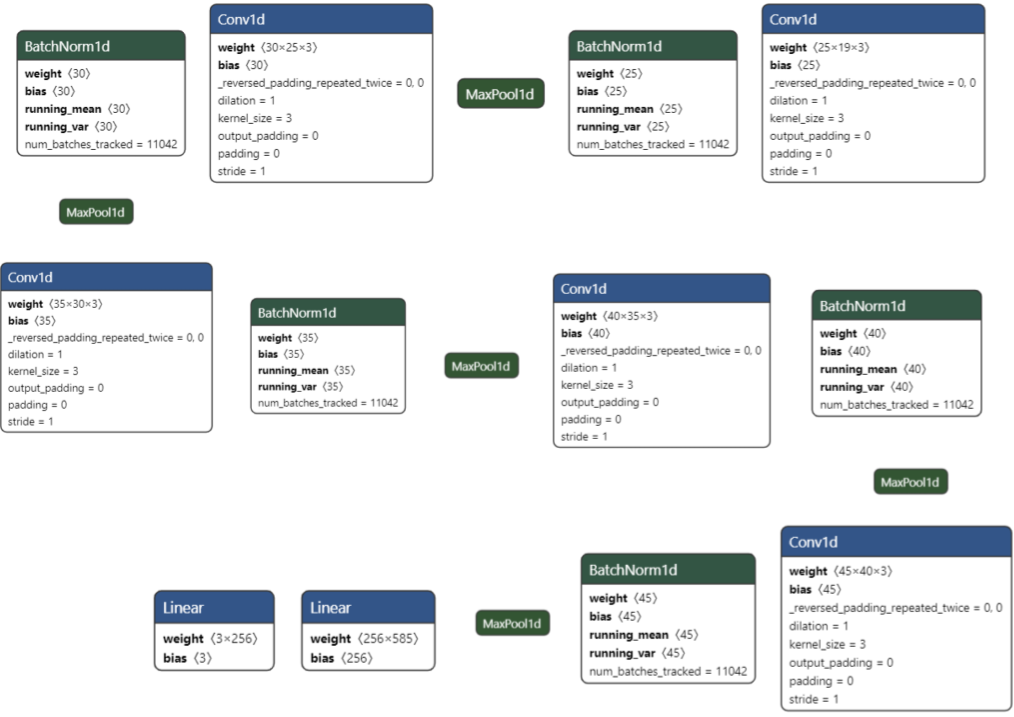This screenshot has height=717, width=1014.
Task: Select the MaxPool1d node left of BatchNorm1d ⟨45⟩
Action: coord(512,623)
